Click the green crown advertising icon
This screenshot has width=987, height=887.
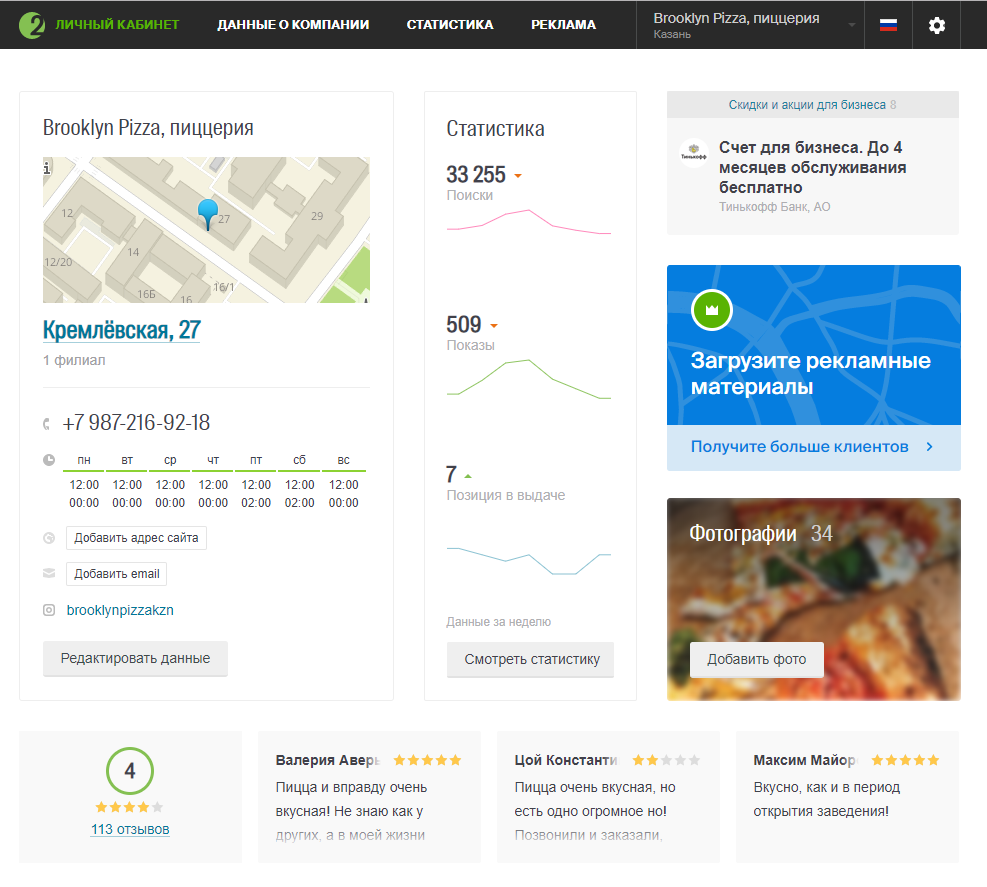pos(712,310)
